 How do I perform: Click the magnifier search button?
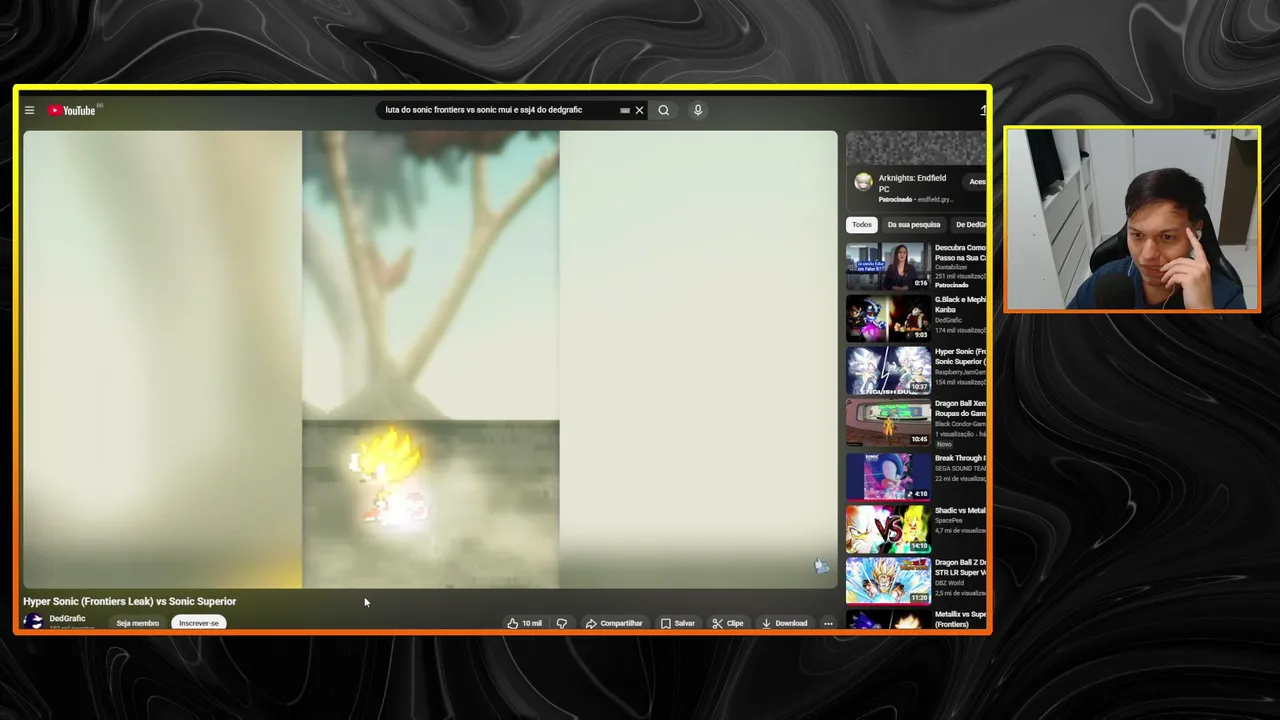[663, 111]
